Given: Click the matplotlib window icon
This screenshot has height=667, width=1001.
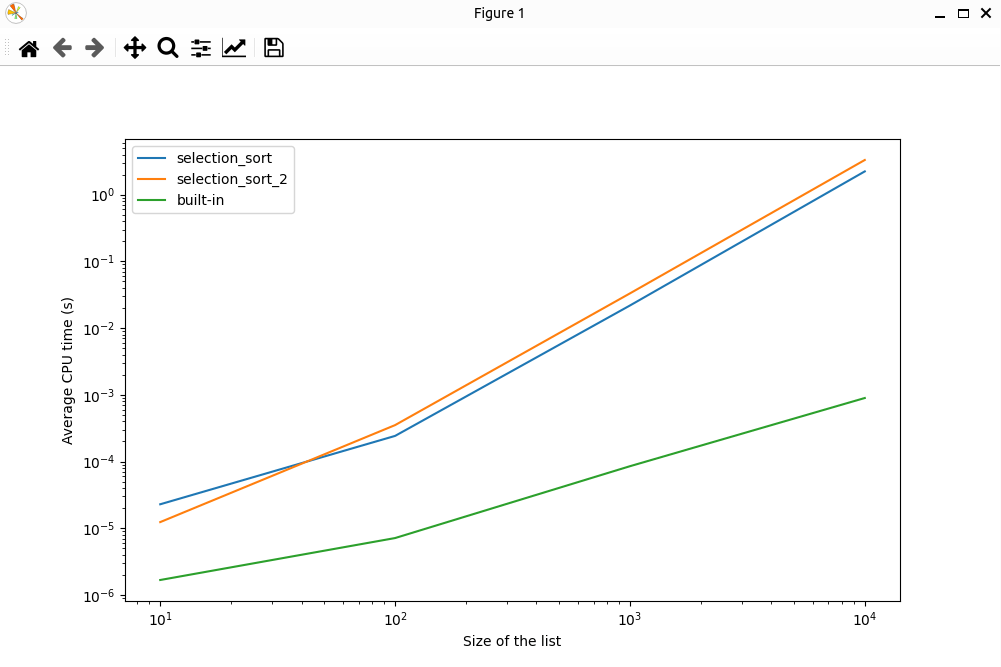Looking at the screenshot, I should (16, 13).
